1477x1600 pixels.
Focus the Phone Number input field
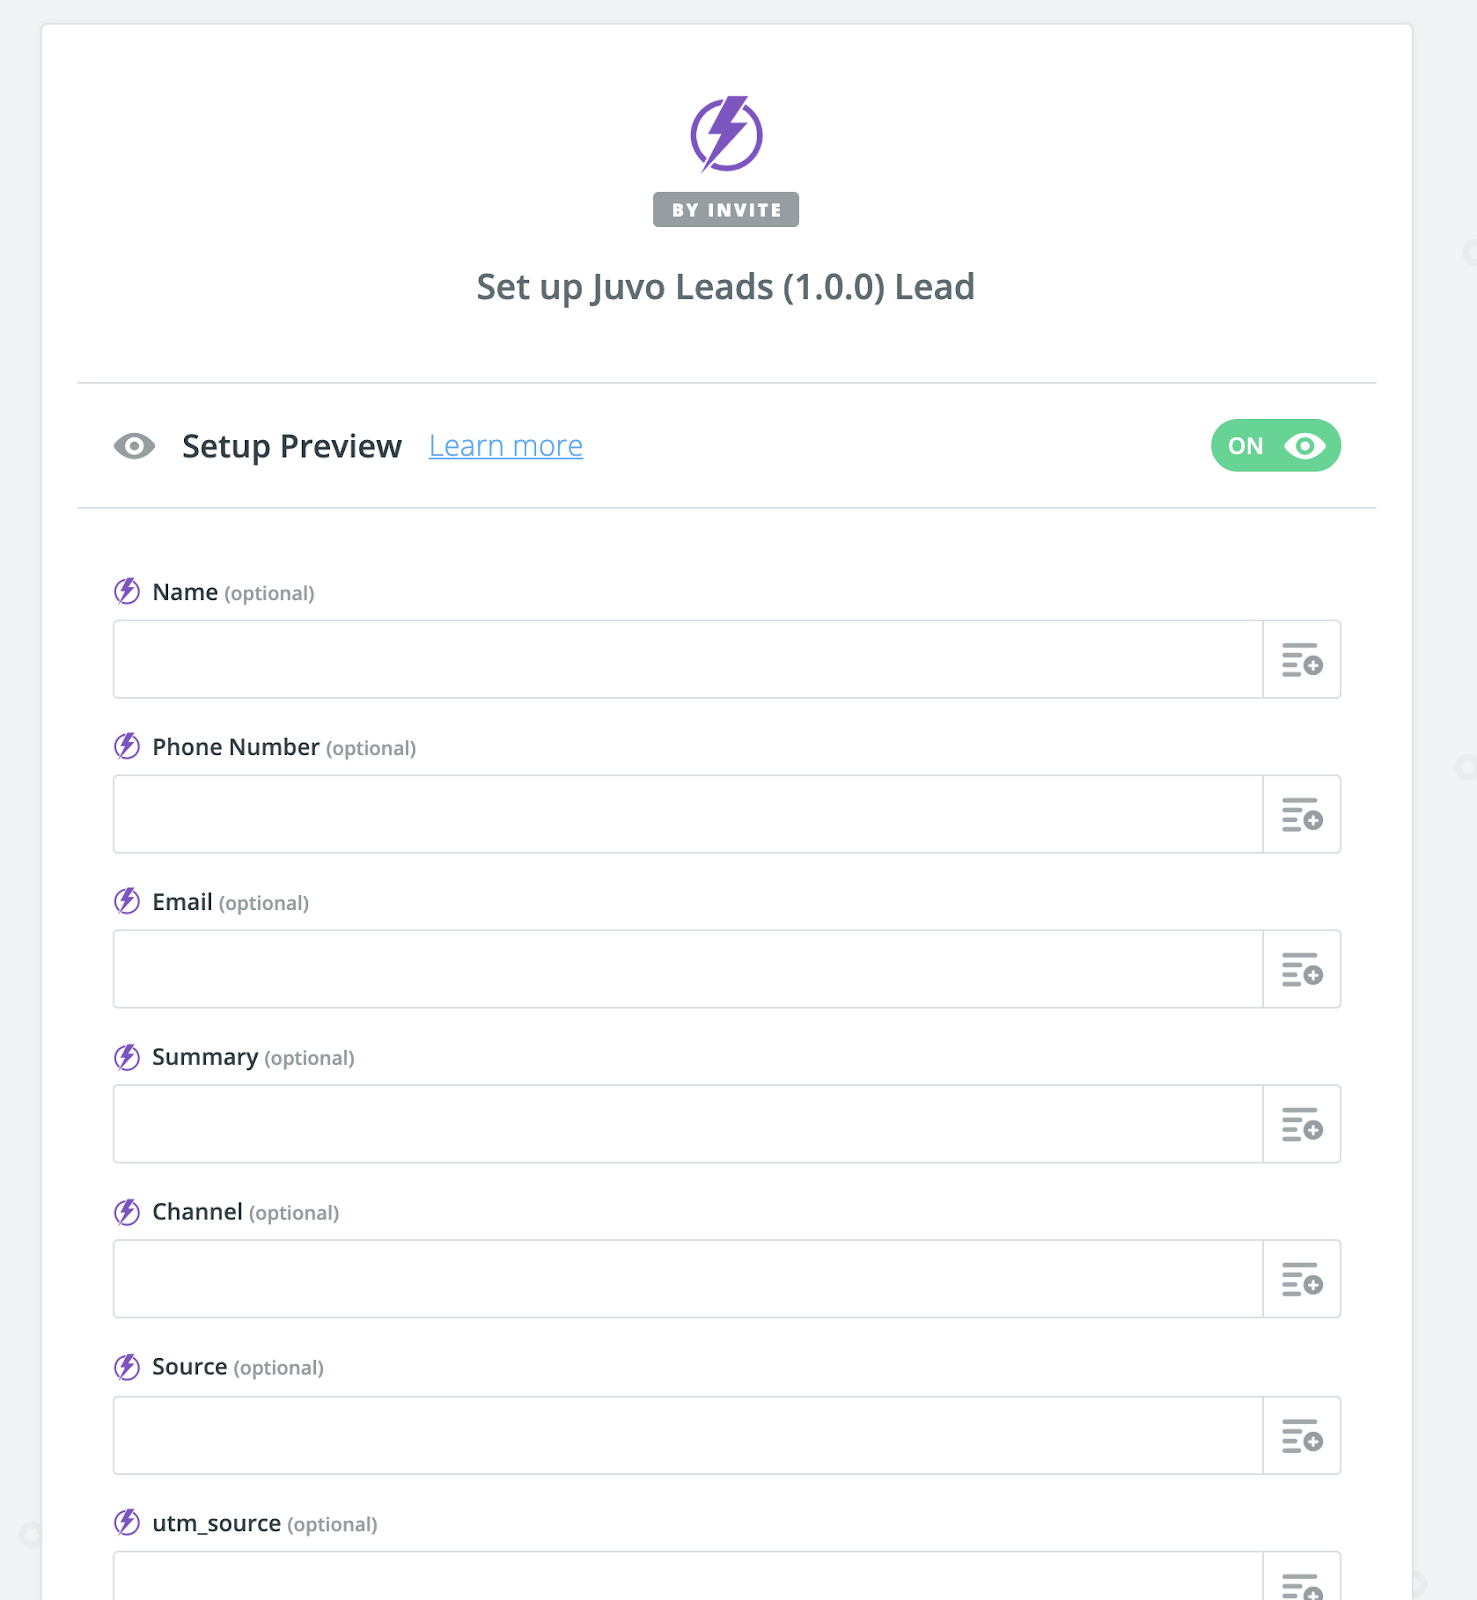click(x=687, y=815)
